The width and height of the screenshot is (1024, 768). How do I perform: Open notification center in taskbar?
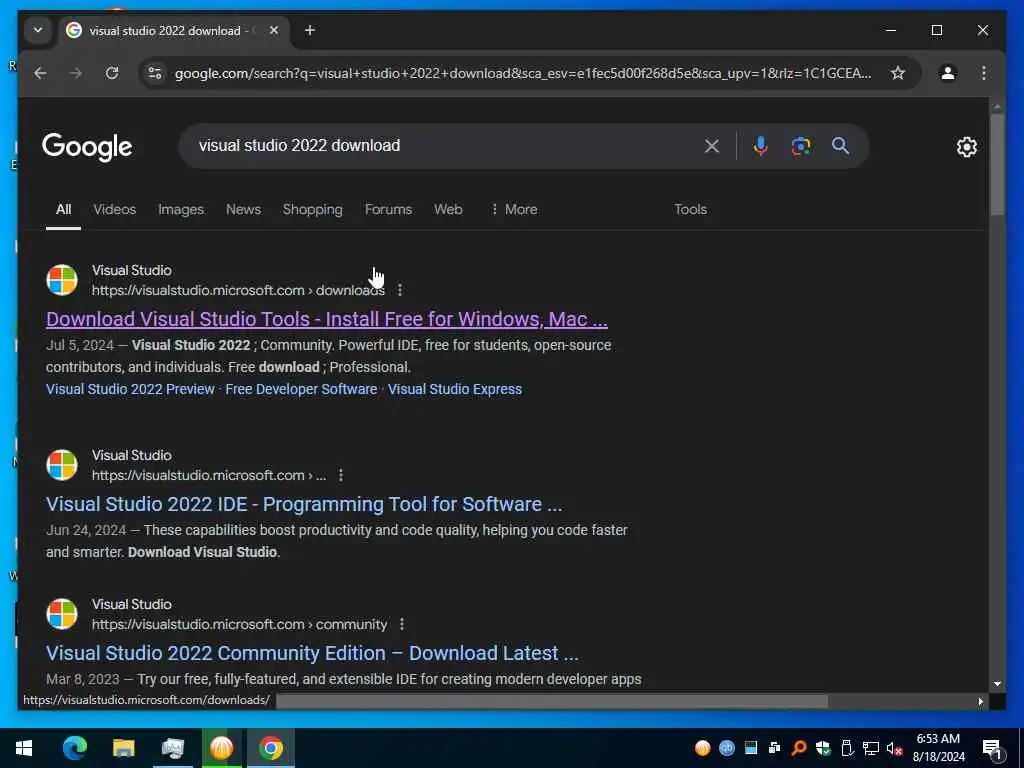point(993,748)
